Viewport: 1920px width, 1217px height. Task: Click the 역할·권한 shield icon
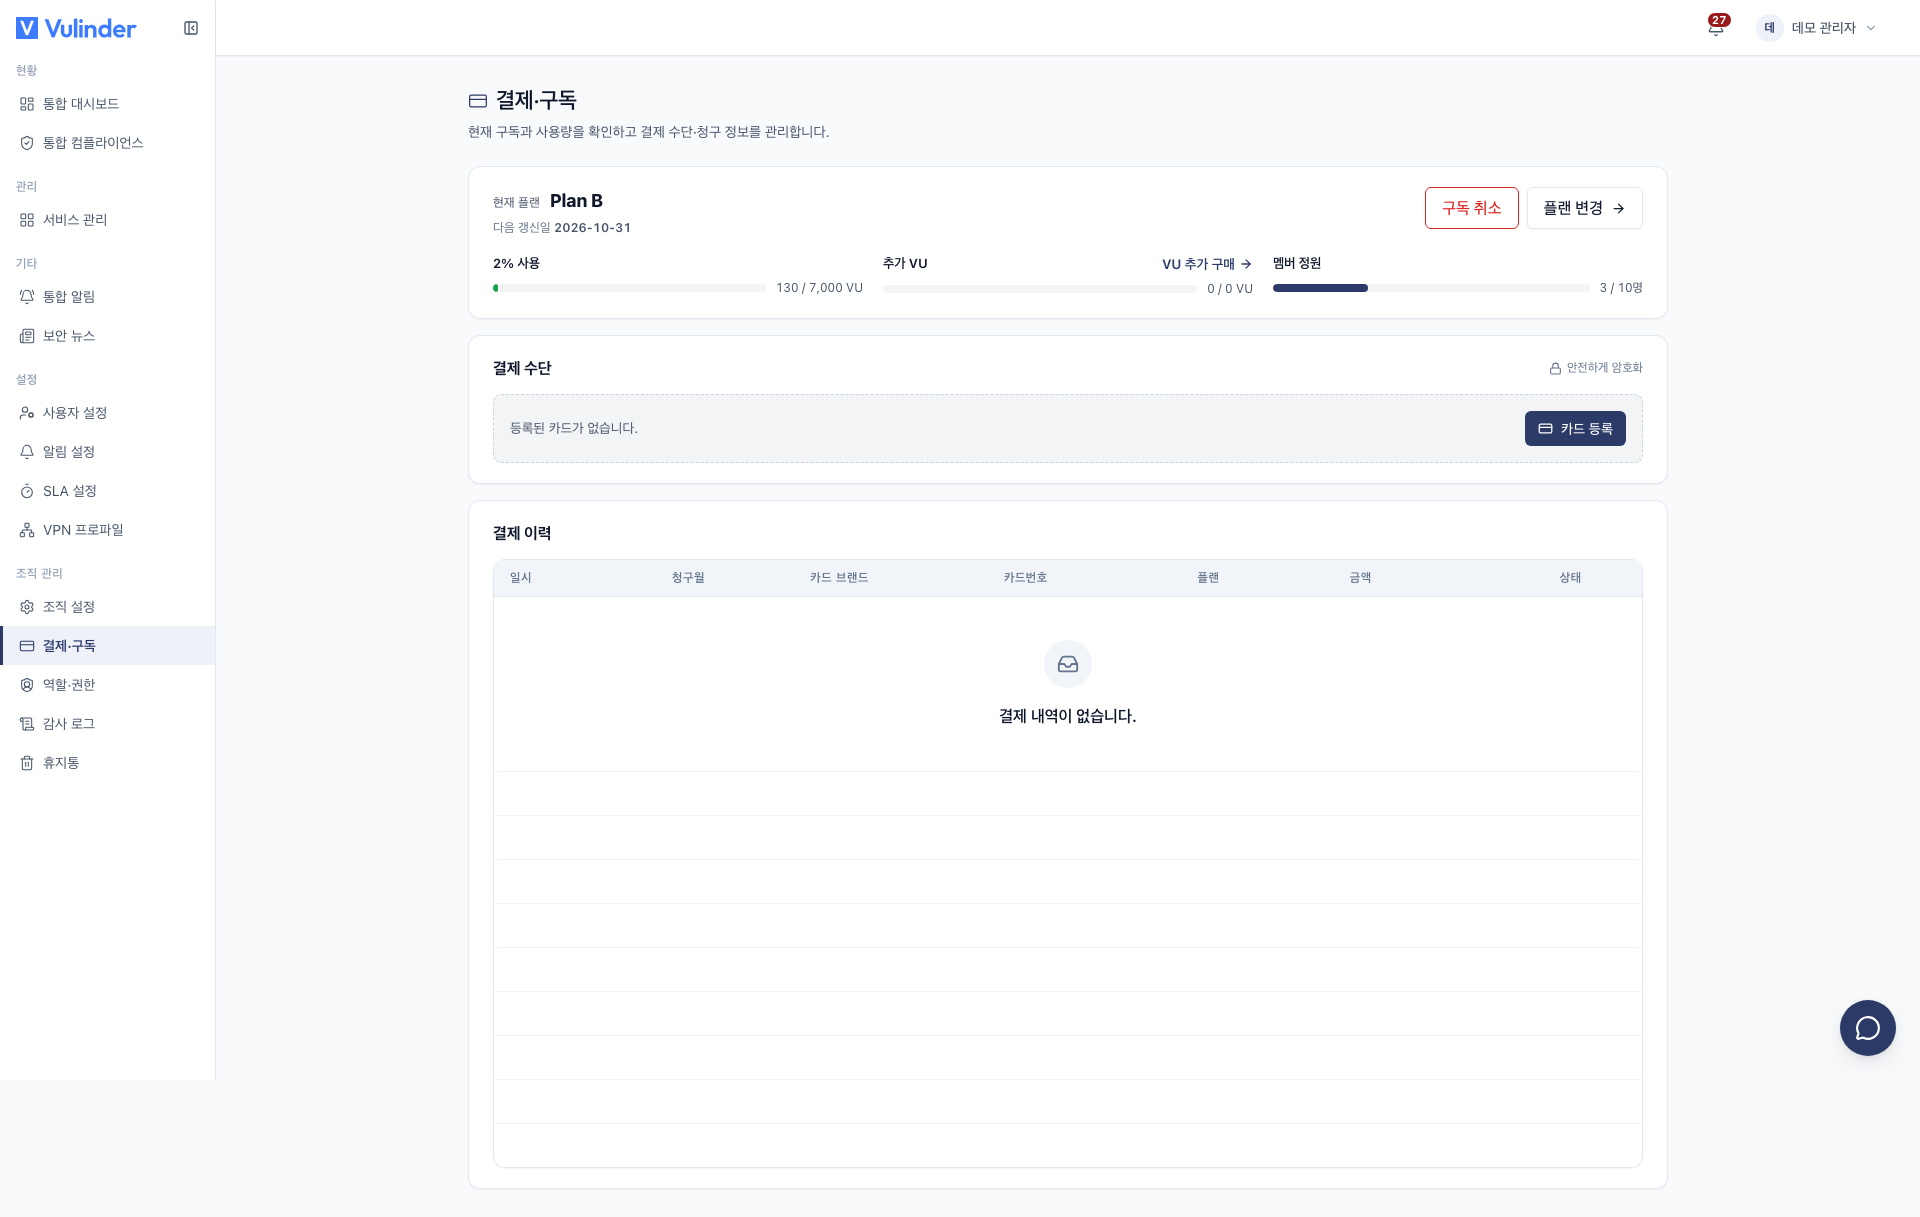pyautogui.click(x=27, y=685)
